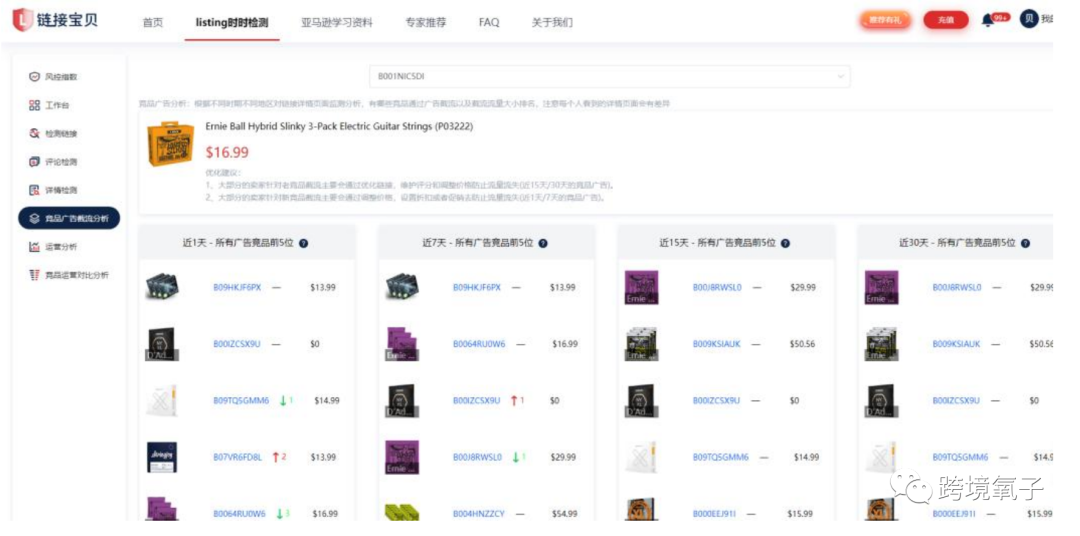Viewport: 1080px width, 536px height.
Task: Click $50.56 price in 近15天 column
Action: tap(802, 344)
